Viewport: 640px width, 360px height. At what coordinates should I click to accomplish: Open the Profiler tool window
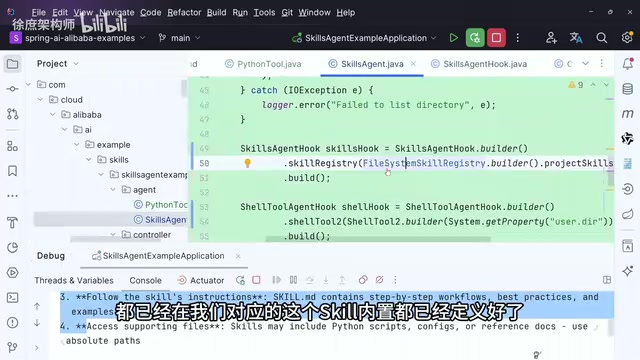click(13, 248)
